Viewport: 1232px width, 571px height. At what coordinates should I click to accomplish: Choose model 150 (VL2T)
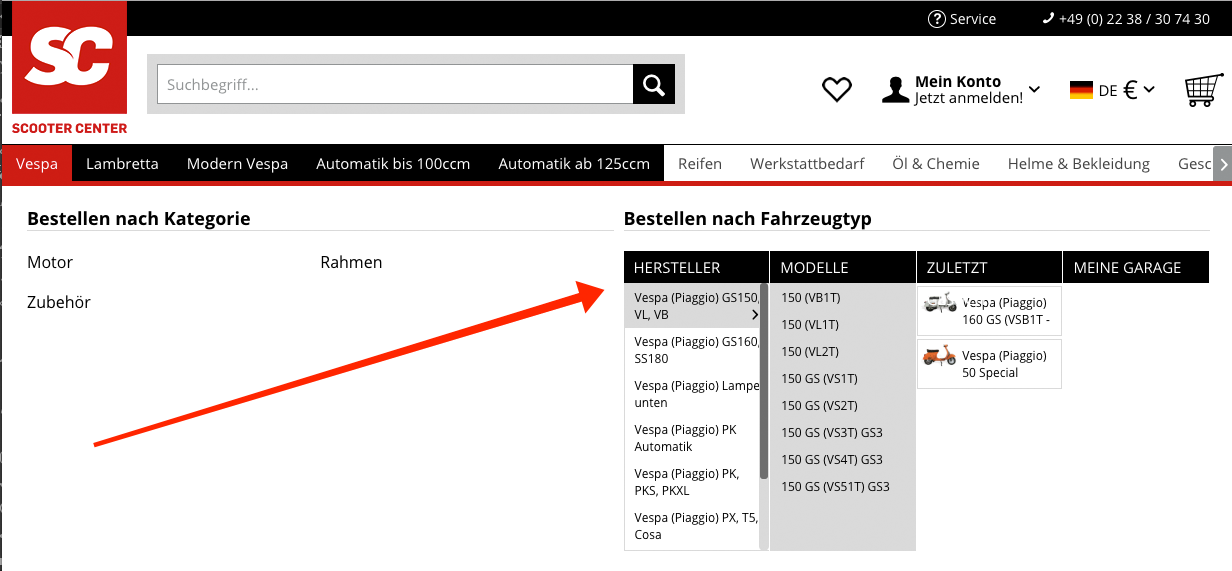click(810, 352)
